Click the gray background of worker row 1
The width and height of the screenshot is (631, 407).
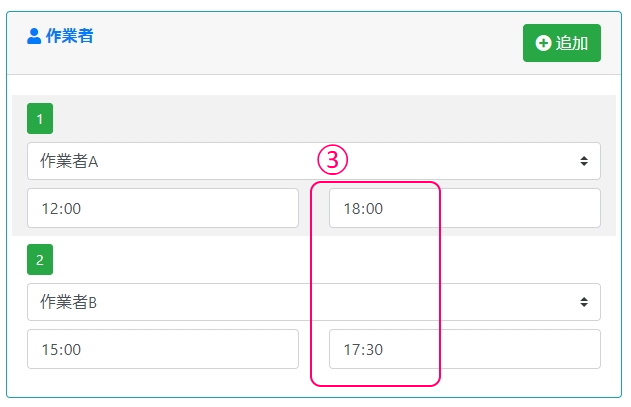(300, 119)
